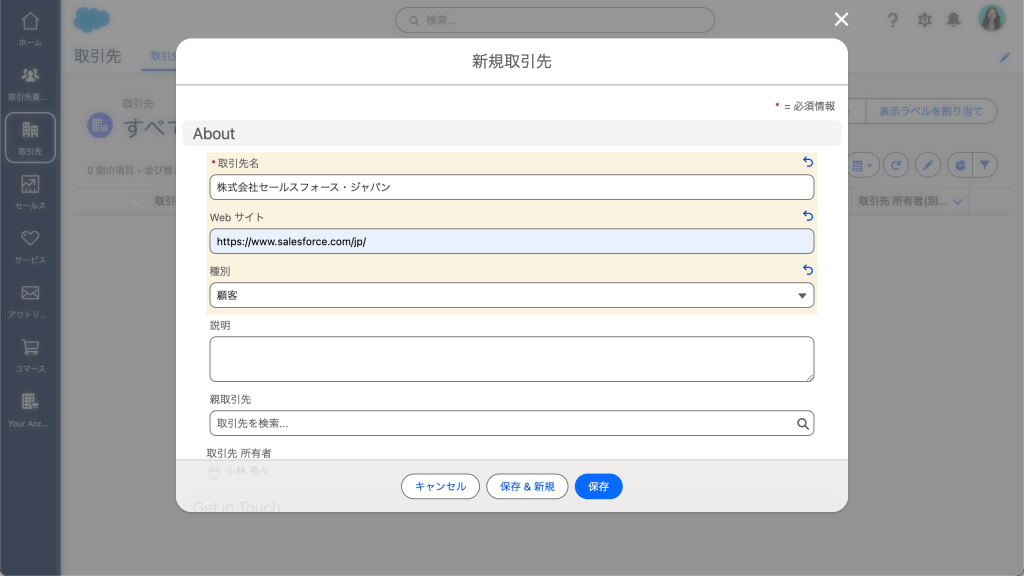The image size is (1024, 576).
Task: Click the undo icon for 取引先名 field
Action: pyautogui.click(x=808, y=162)
